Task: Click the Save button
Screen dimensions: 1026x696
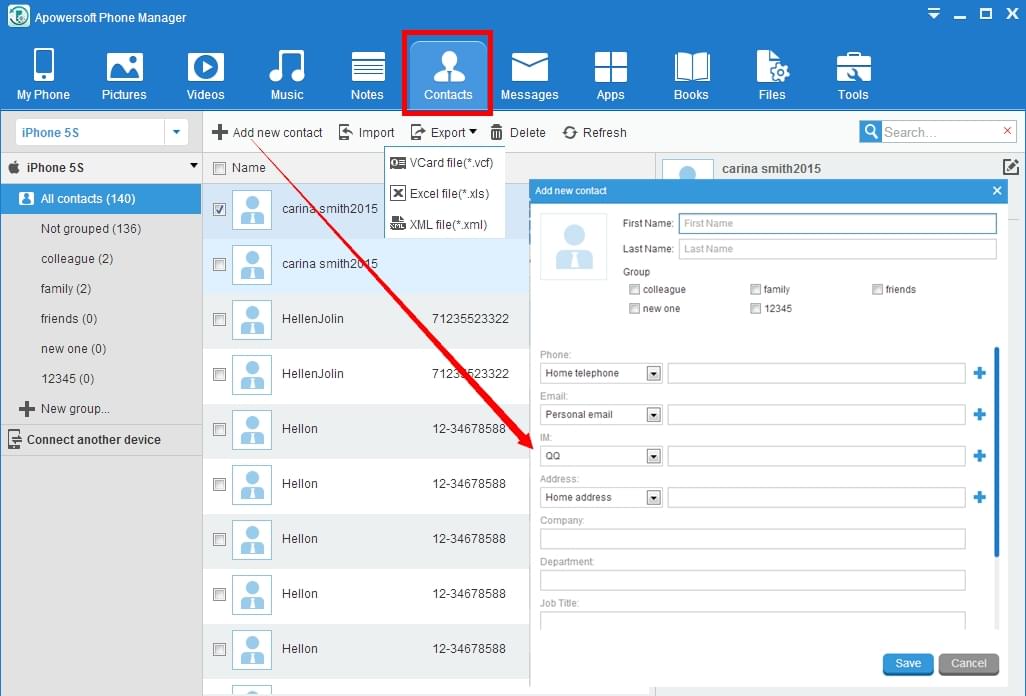Action: 908,663
